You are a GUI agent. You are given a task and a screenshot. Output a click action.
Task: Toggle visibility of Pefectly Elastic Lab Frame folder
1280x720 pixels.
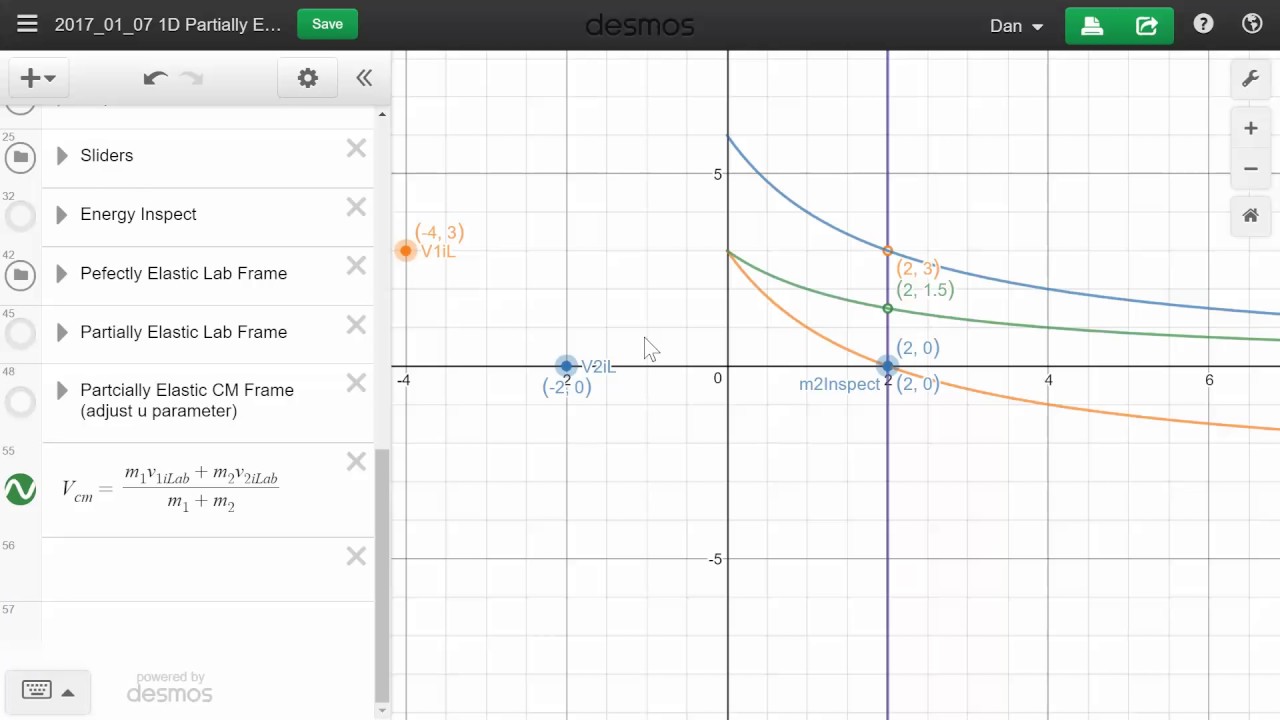[20, 275]
